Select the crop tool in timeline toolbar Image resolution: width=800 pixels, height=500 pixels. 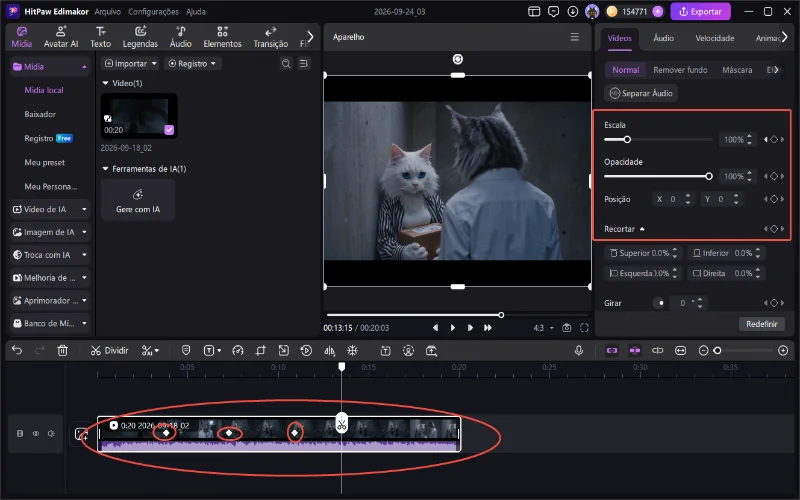(261, 351)
